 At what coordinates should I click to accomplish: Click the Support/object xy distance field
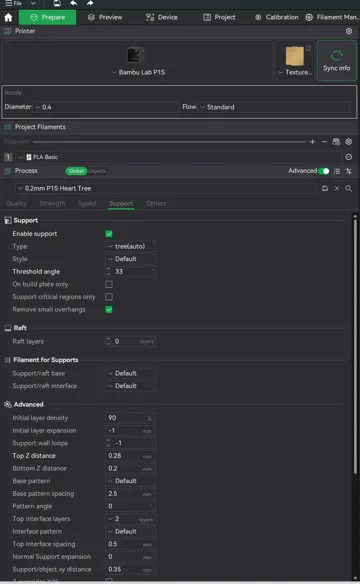130,569
